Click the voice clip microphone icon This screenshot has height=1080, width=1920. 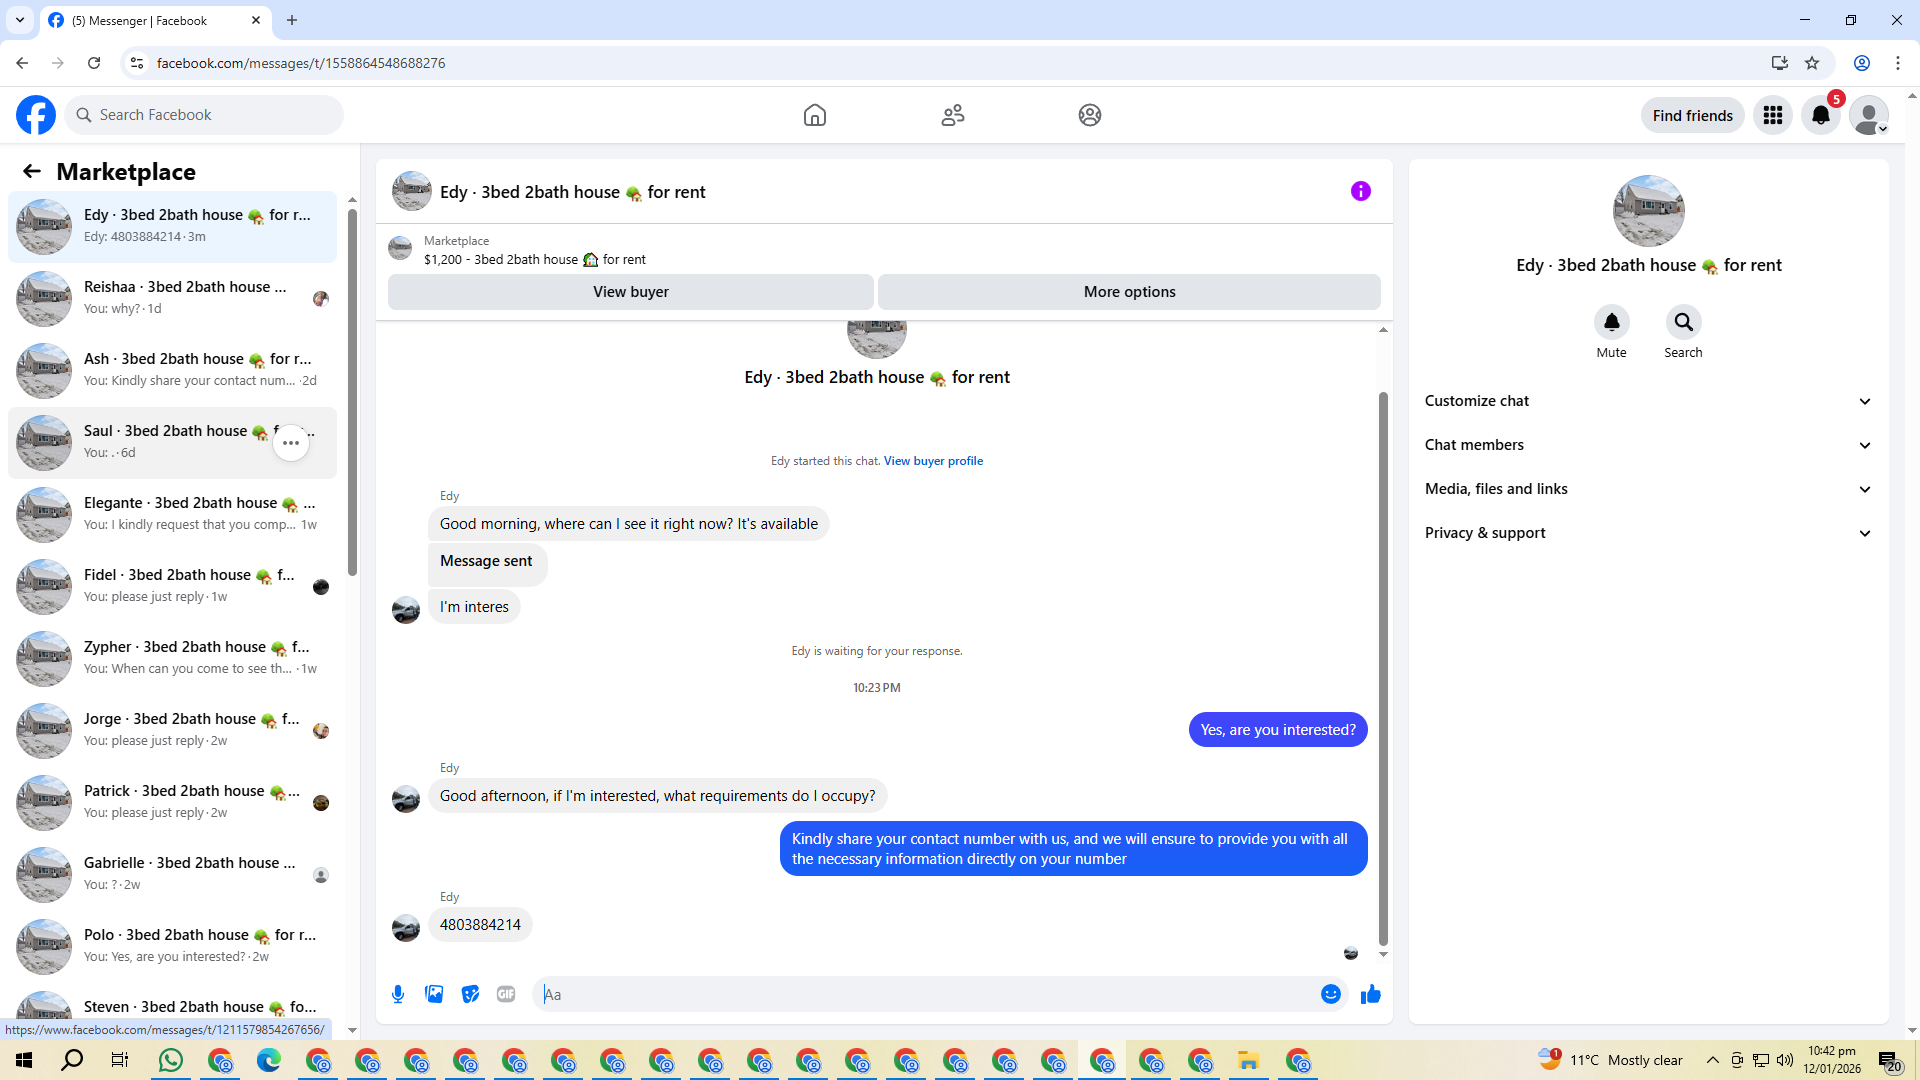coord(398,994)
